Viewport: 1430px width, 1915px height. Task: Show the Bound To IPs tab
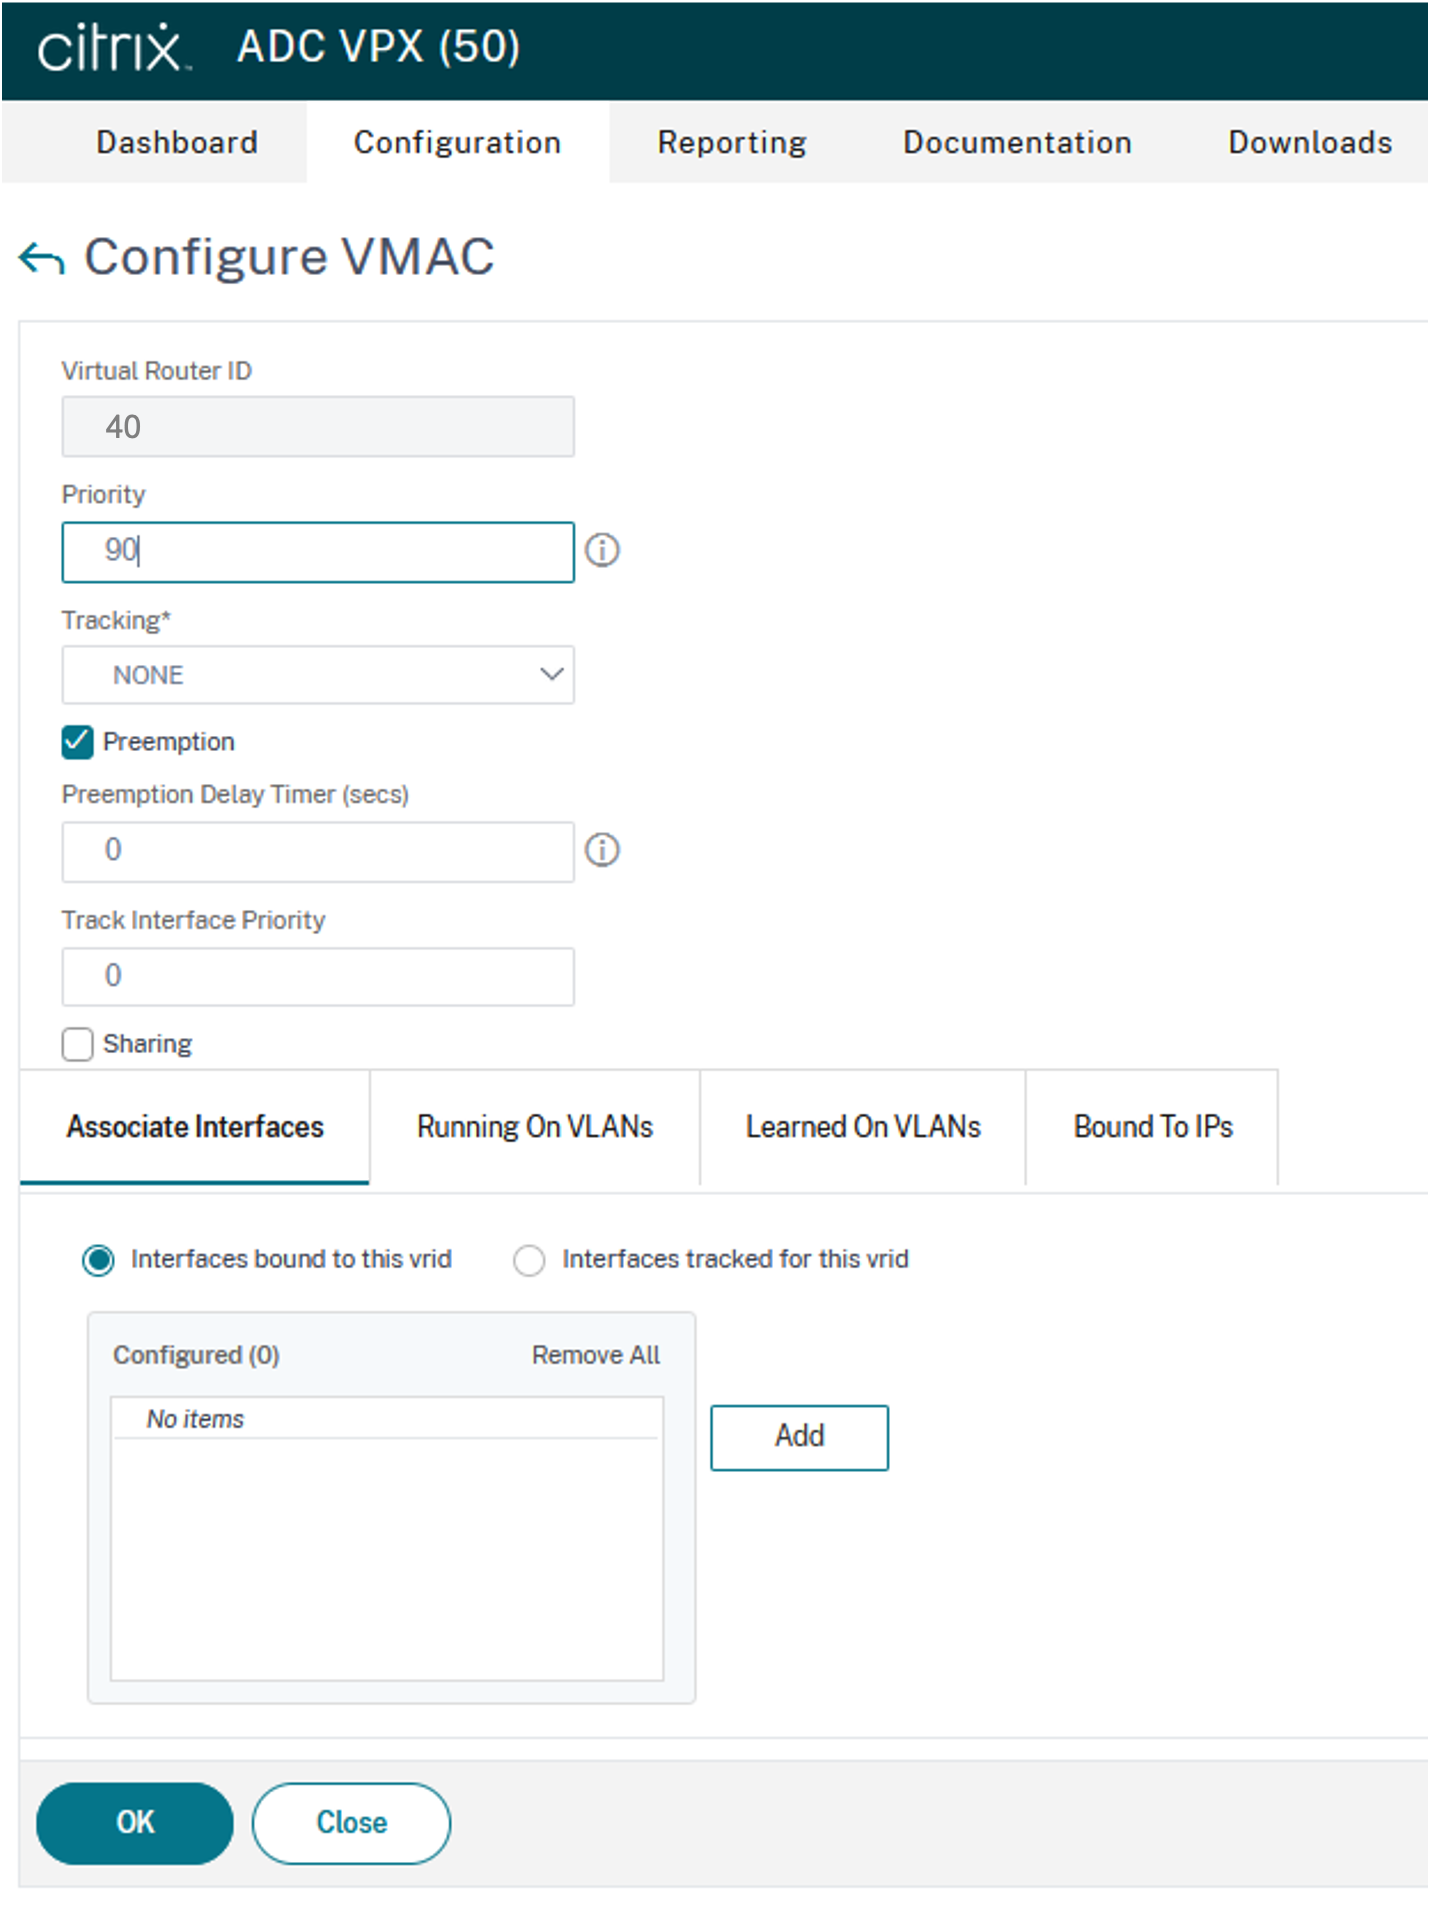[x=1153, y=1127]
